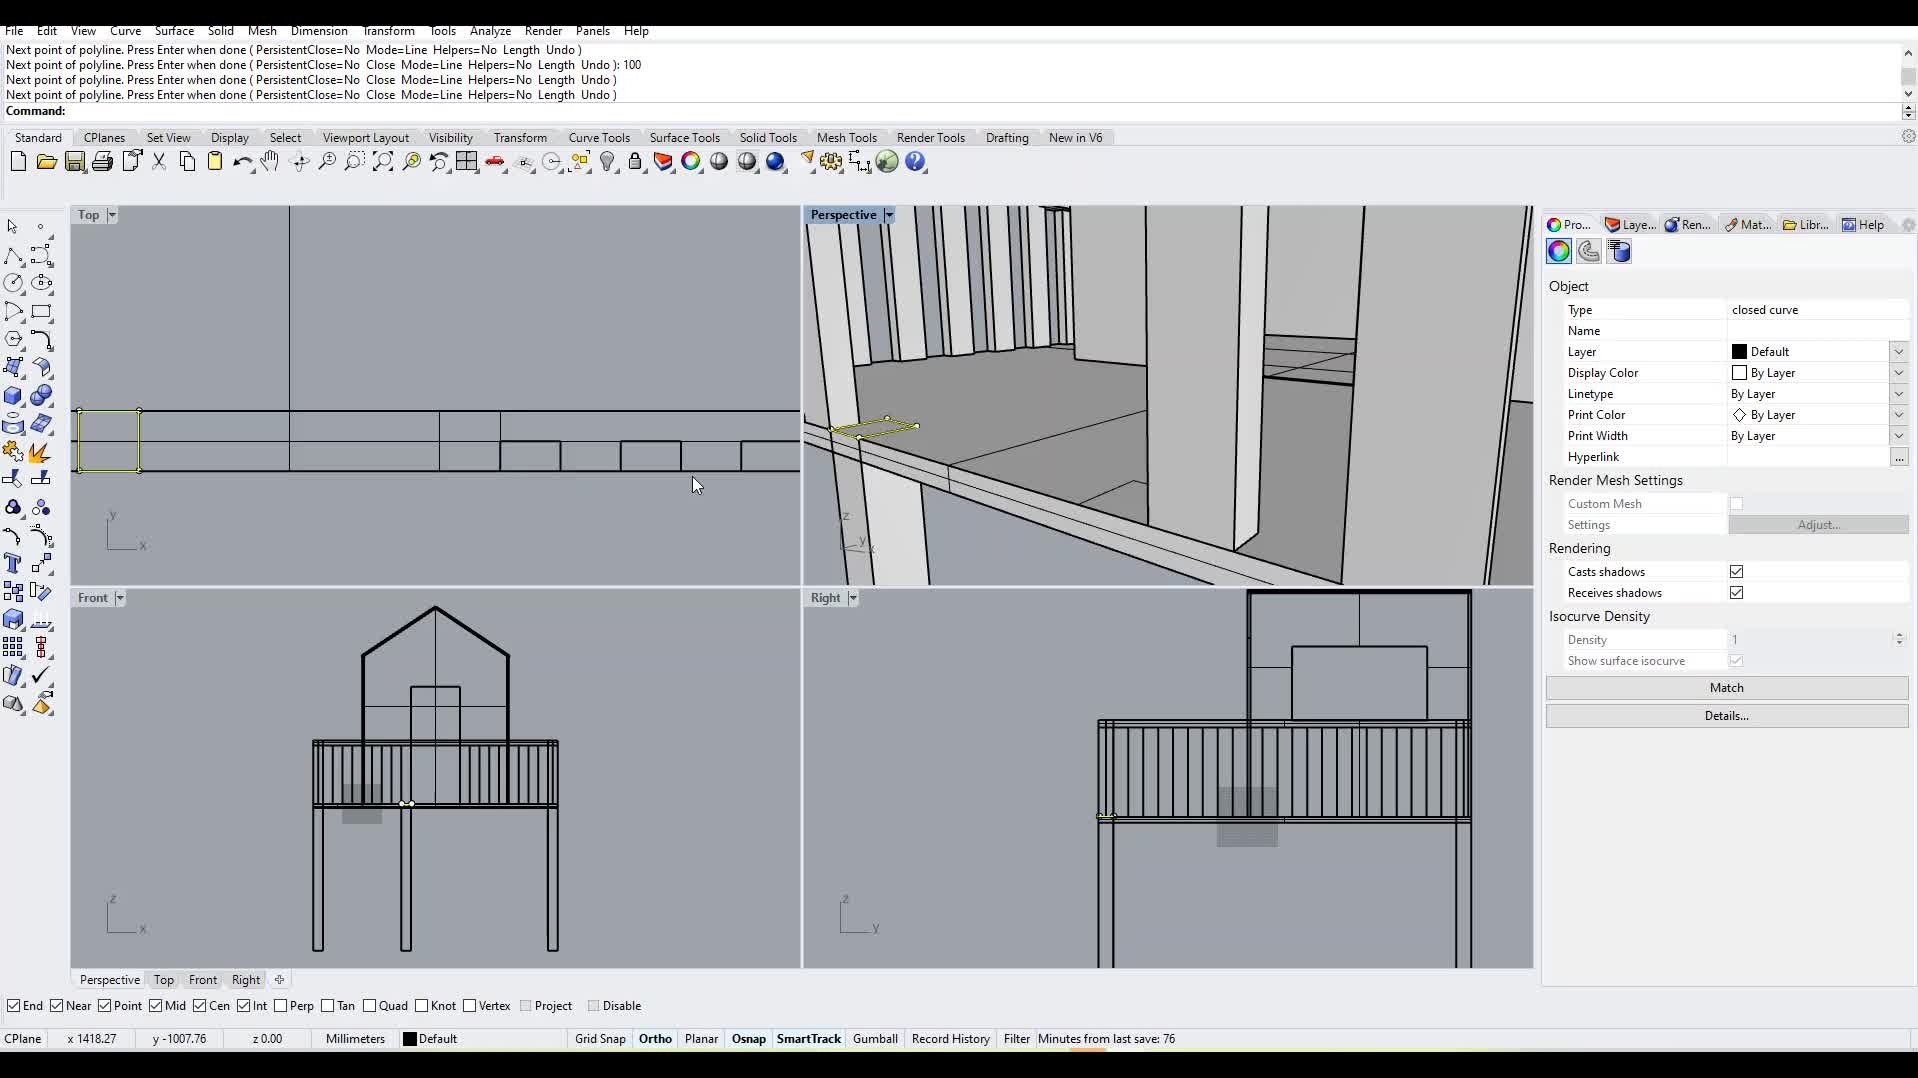Switch to the Curve Tools toolbar tab

pyautogui.click(x=599, y=138)
